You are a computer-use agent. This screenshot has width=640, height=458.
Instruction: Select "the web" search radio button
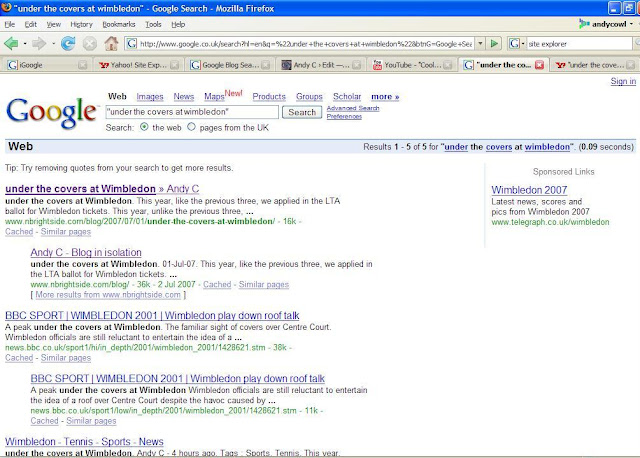(144, 127)
